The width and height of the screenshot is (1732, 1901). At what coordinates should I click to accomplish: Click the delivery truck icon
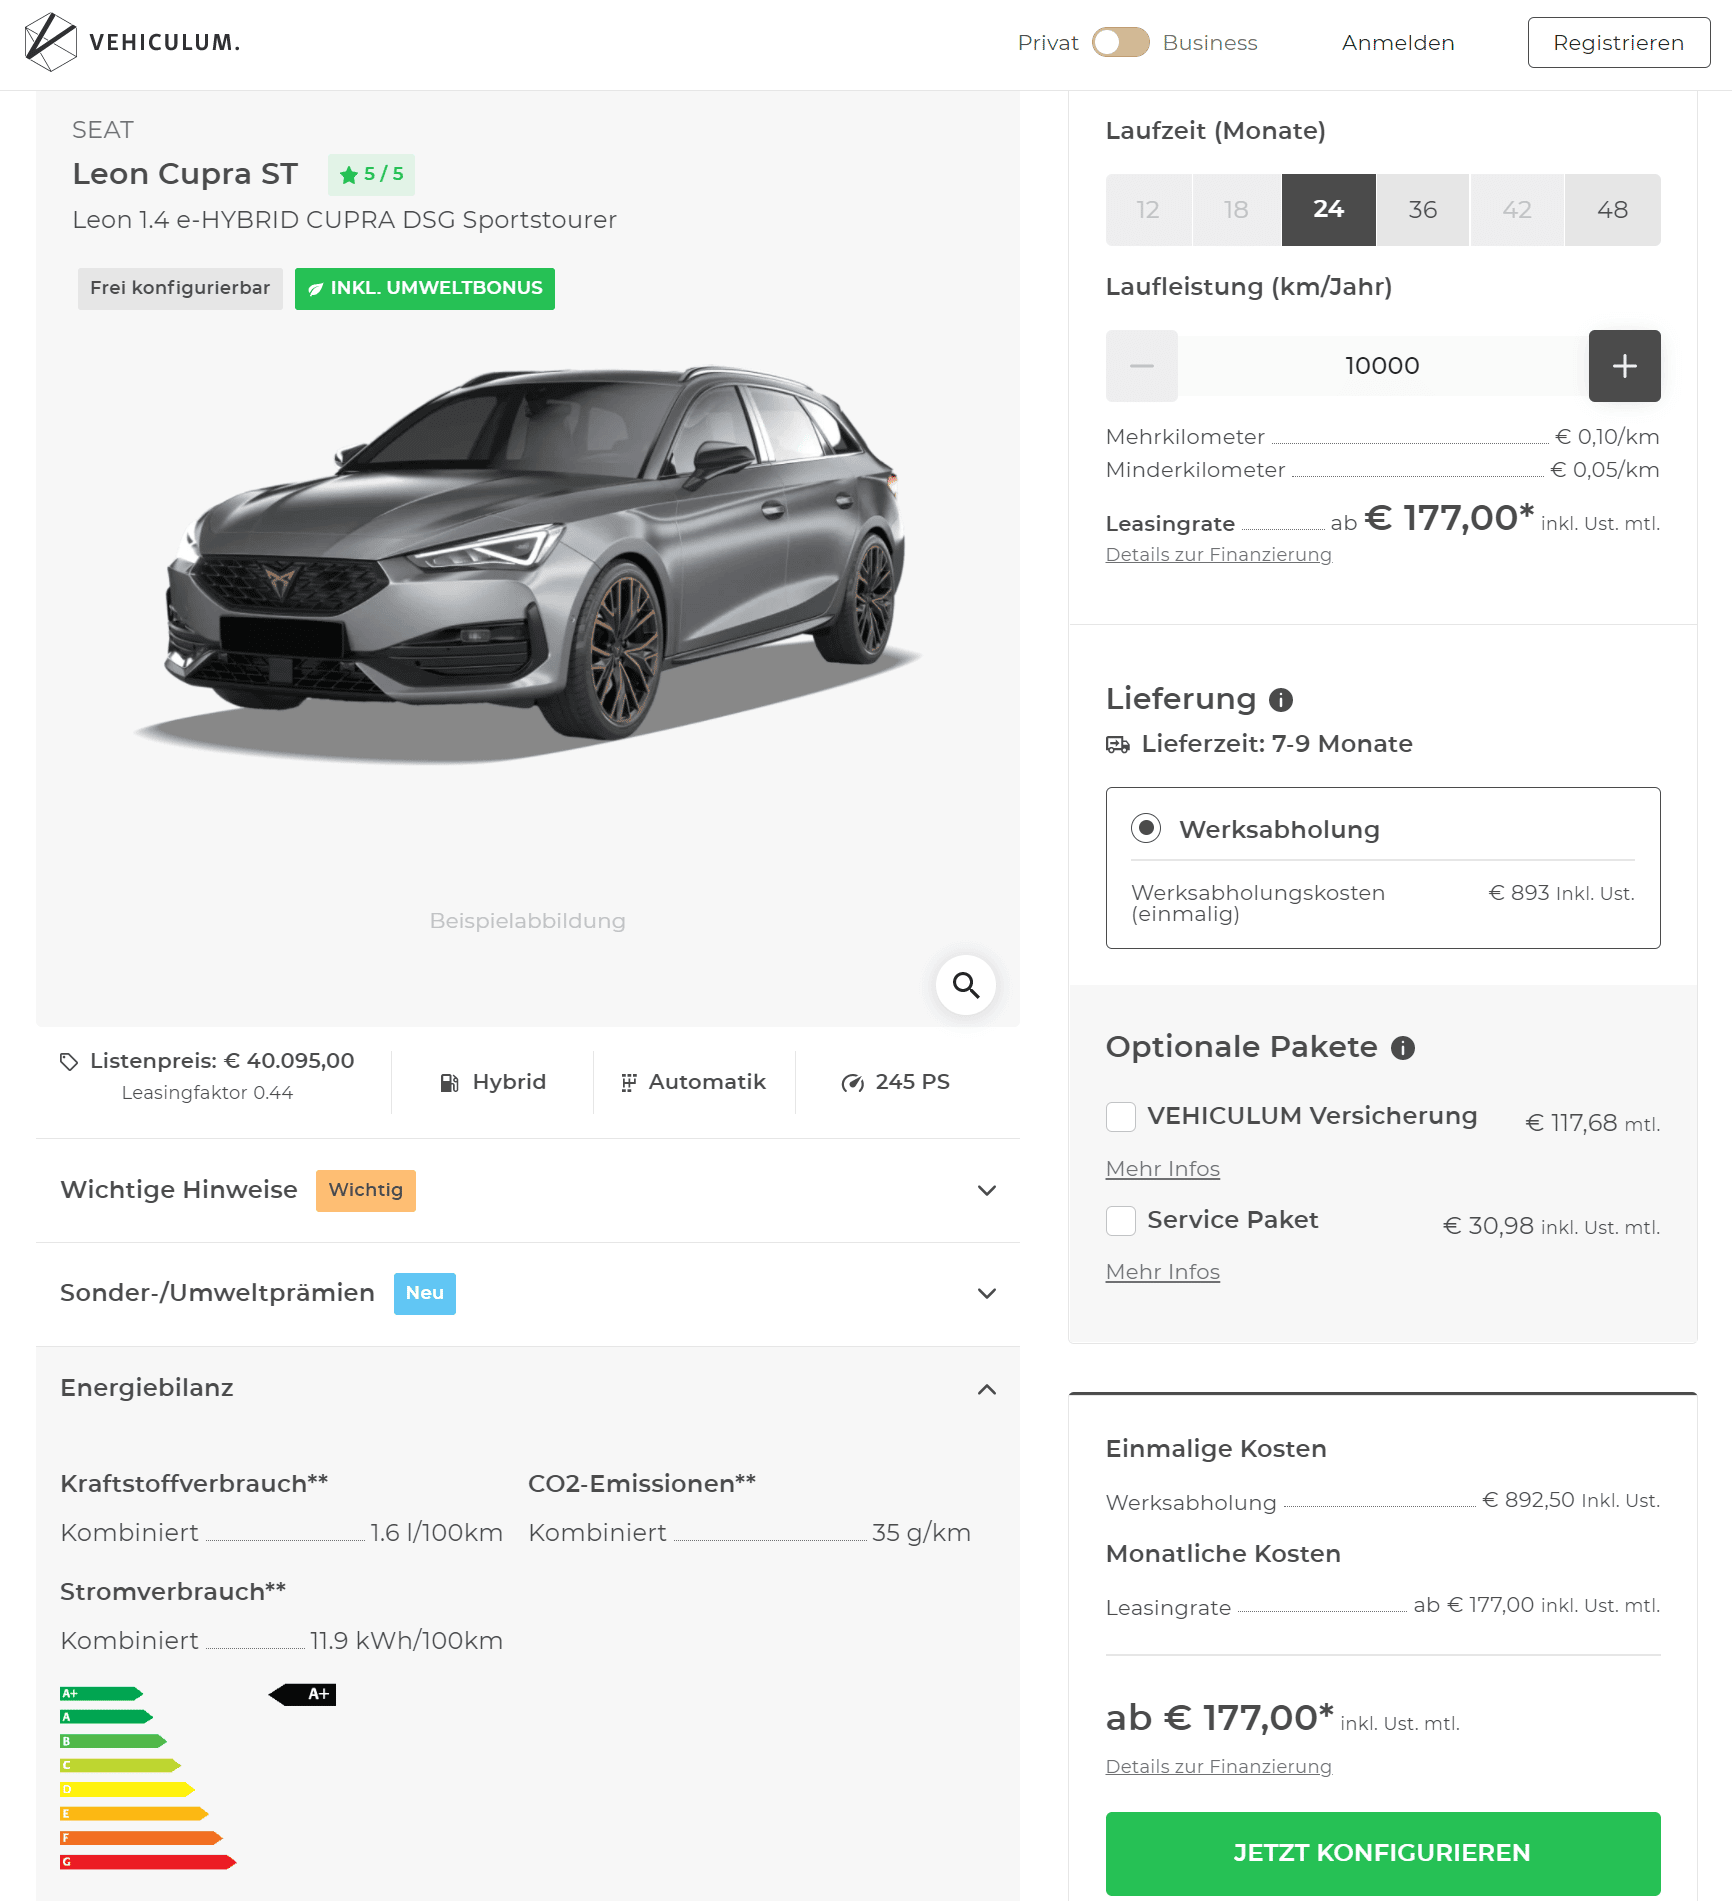pos(1118,744)
